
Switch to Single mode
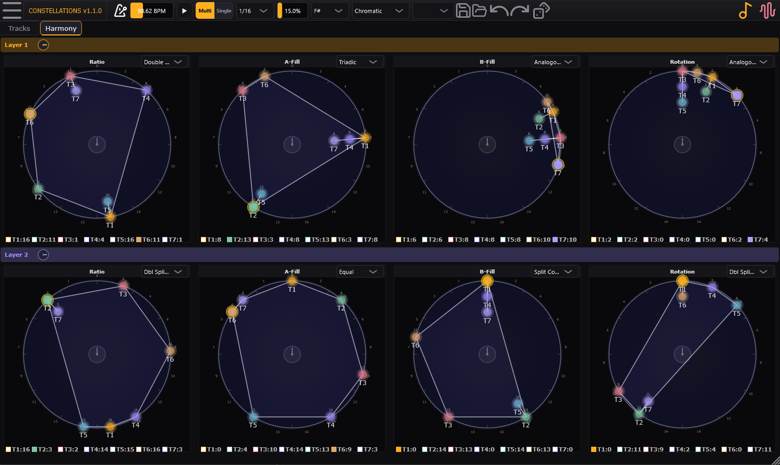pyautogui.click(x=224, y=10)
